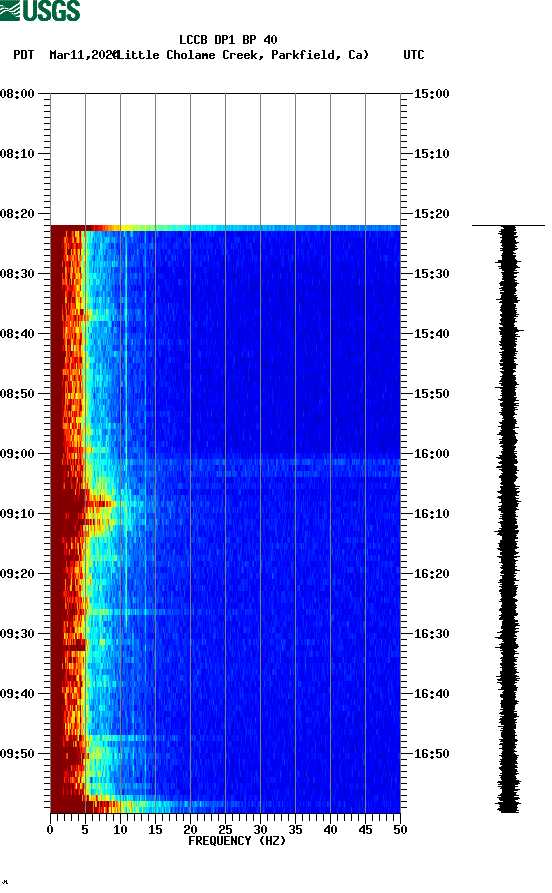
Task: Click the 25 Hz frequency axis label
Action: point(225,830)
